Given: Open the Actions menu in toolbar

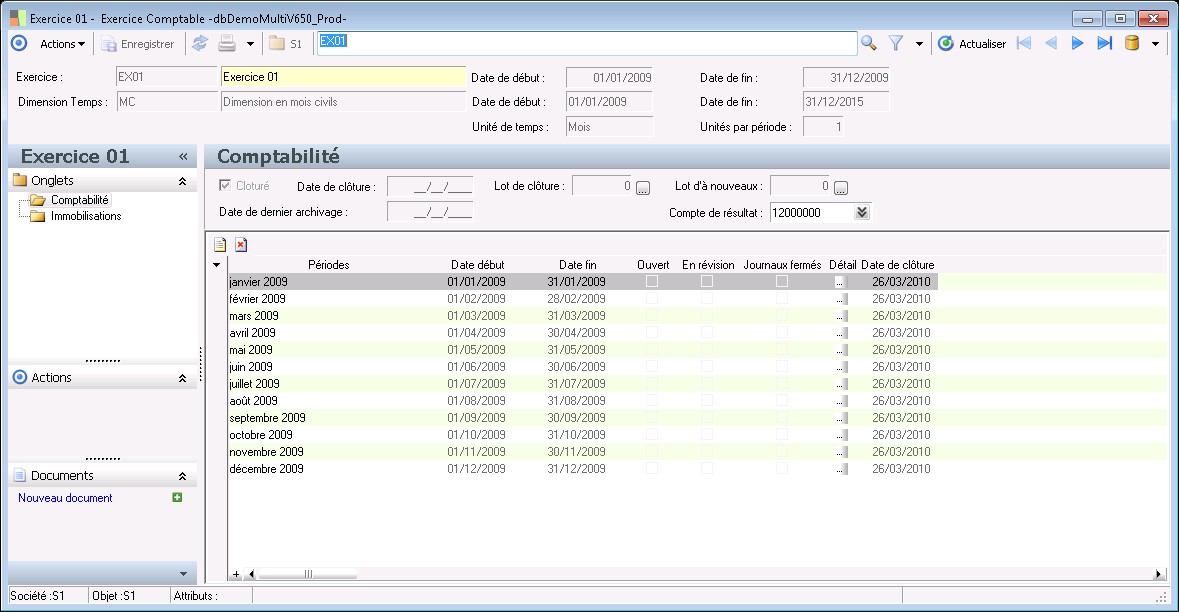Looking at the screenshot, I should pos(62,44).
